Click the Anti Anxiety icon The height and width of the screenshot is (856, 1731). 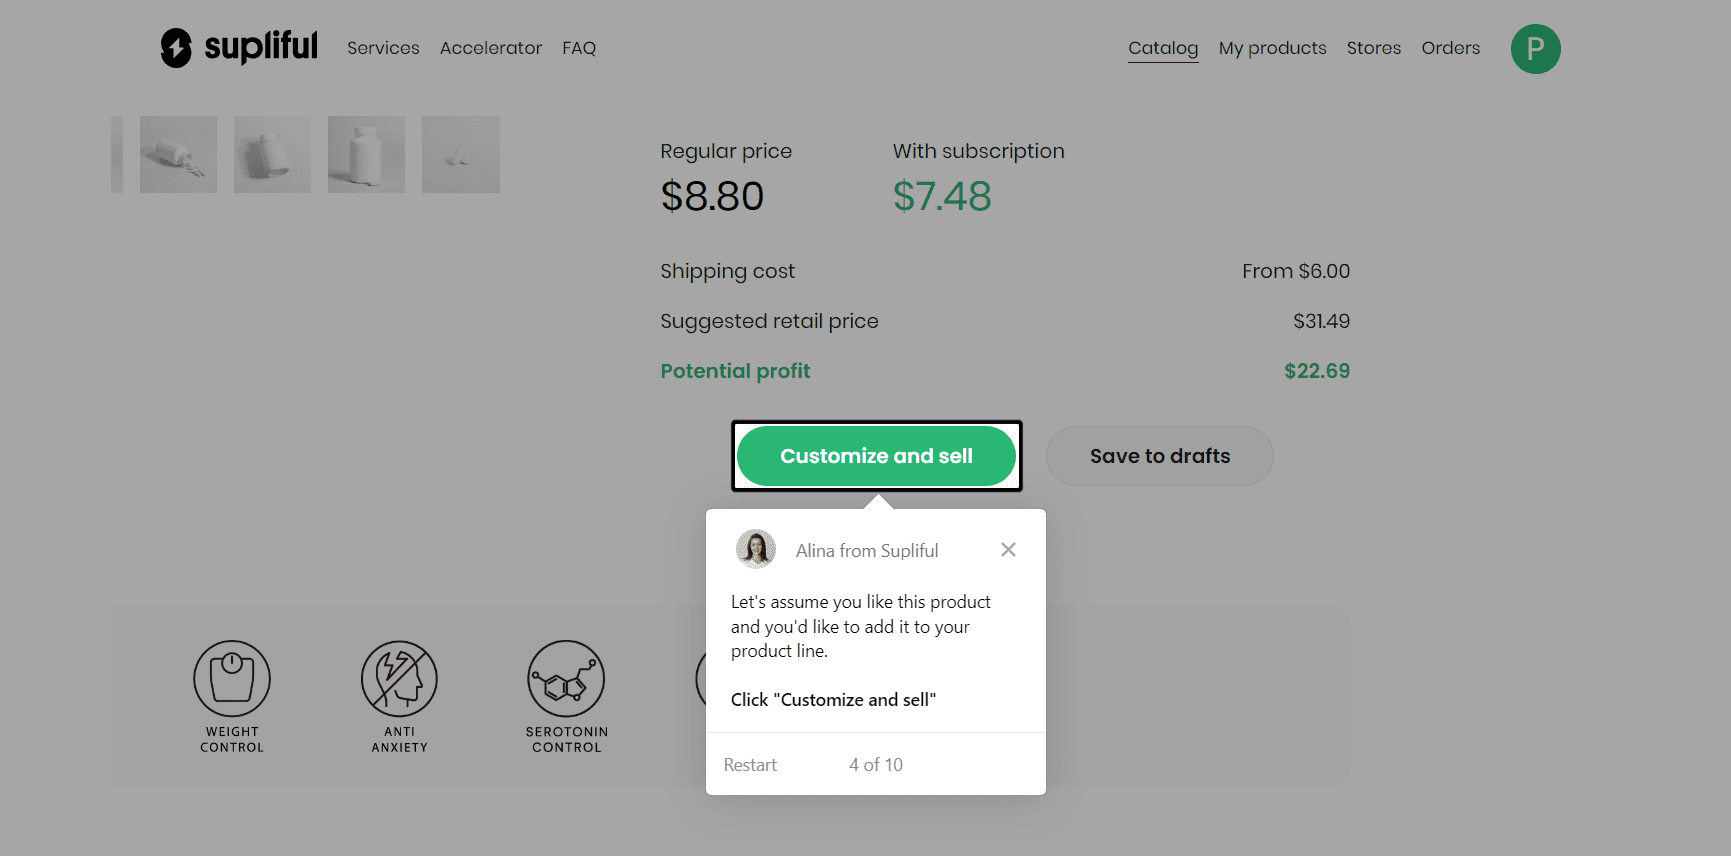[399, 679]
